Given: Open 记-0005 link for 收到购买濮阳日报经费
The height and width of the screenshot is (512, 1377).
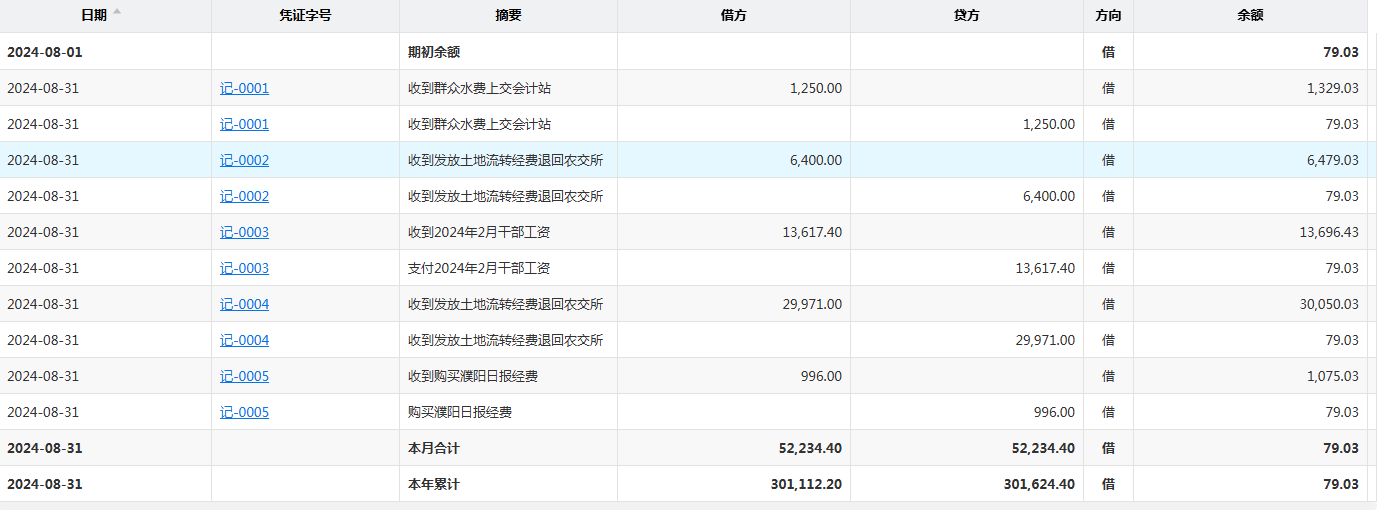Looking at the screenshot, I should 244,376.
